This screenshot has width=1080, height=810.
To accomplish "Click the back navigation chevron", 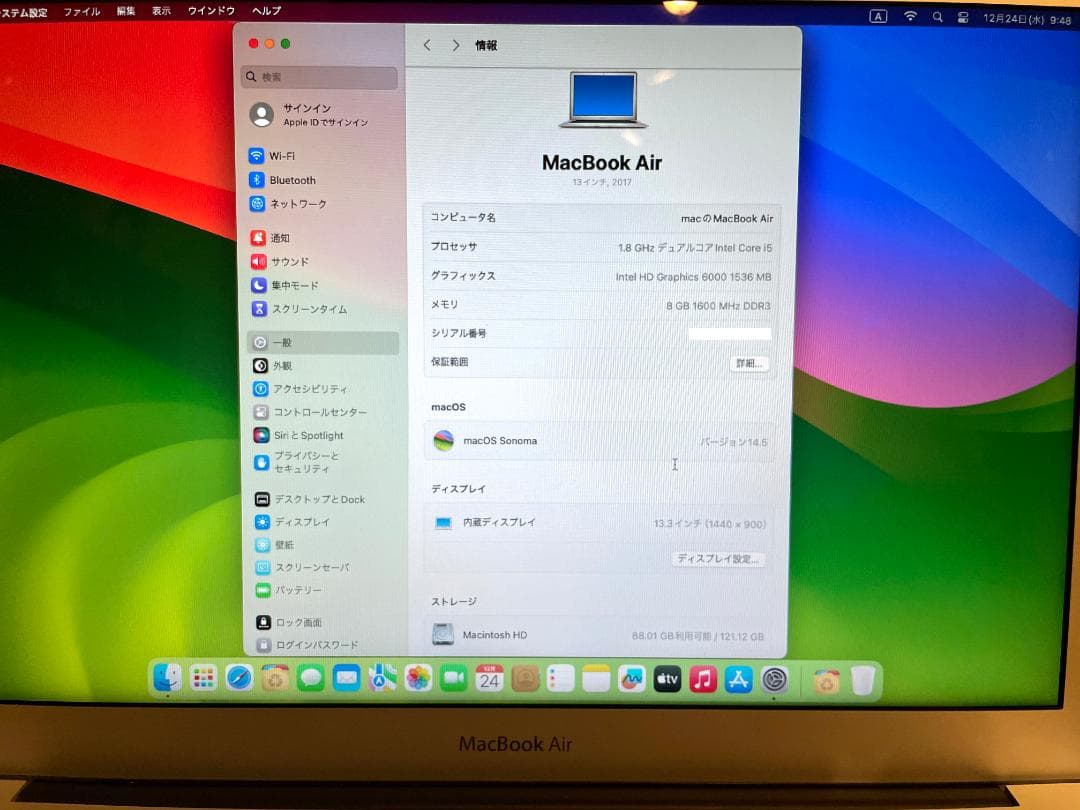I will coord(427,45).
